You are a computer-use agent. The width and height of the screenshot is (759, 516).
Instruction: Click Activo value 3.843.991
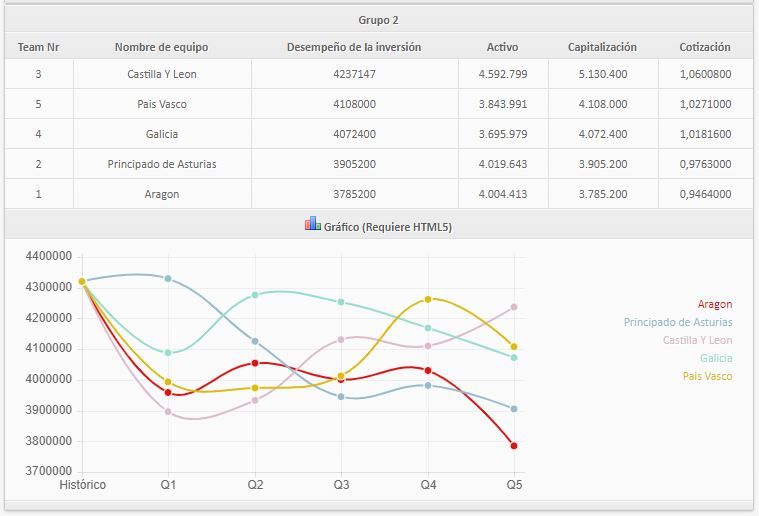point(503,104)
